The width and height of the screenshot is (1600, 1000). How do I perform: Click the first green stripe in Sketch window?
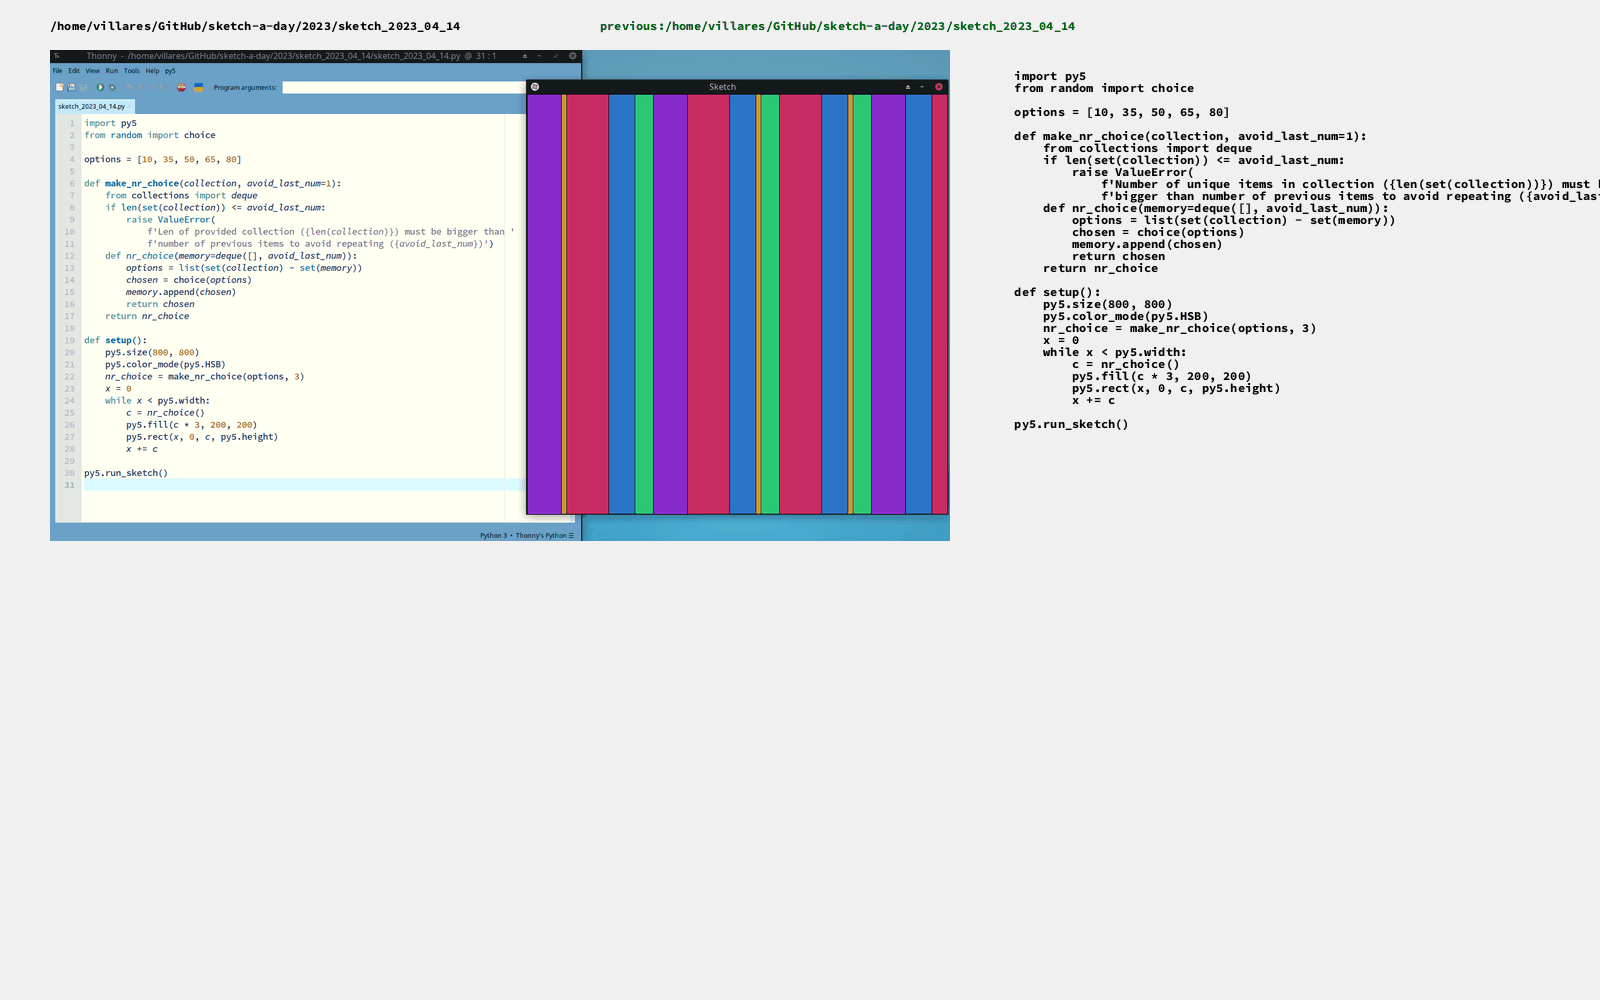644,304
